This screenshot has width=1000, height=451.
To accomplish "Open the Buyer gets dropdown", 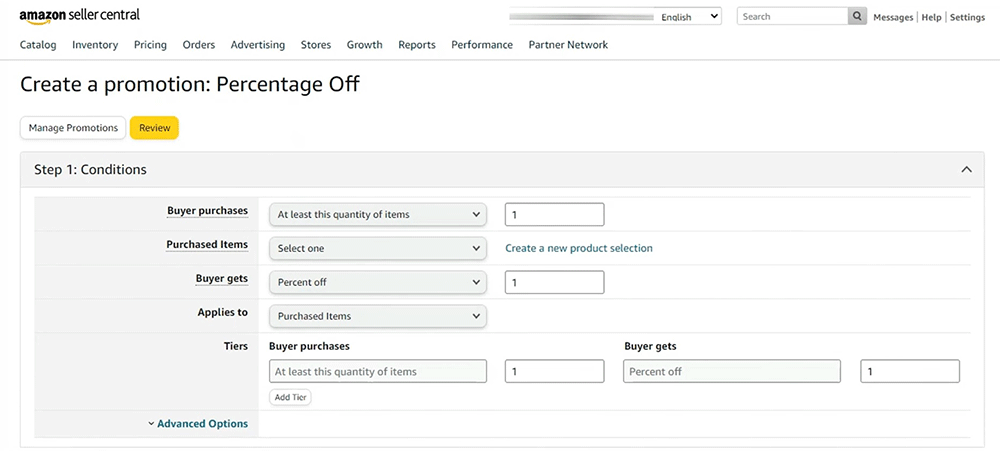I will pyautogui.click(x=377, y=282).
